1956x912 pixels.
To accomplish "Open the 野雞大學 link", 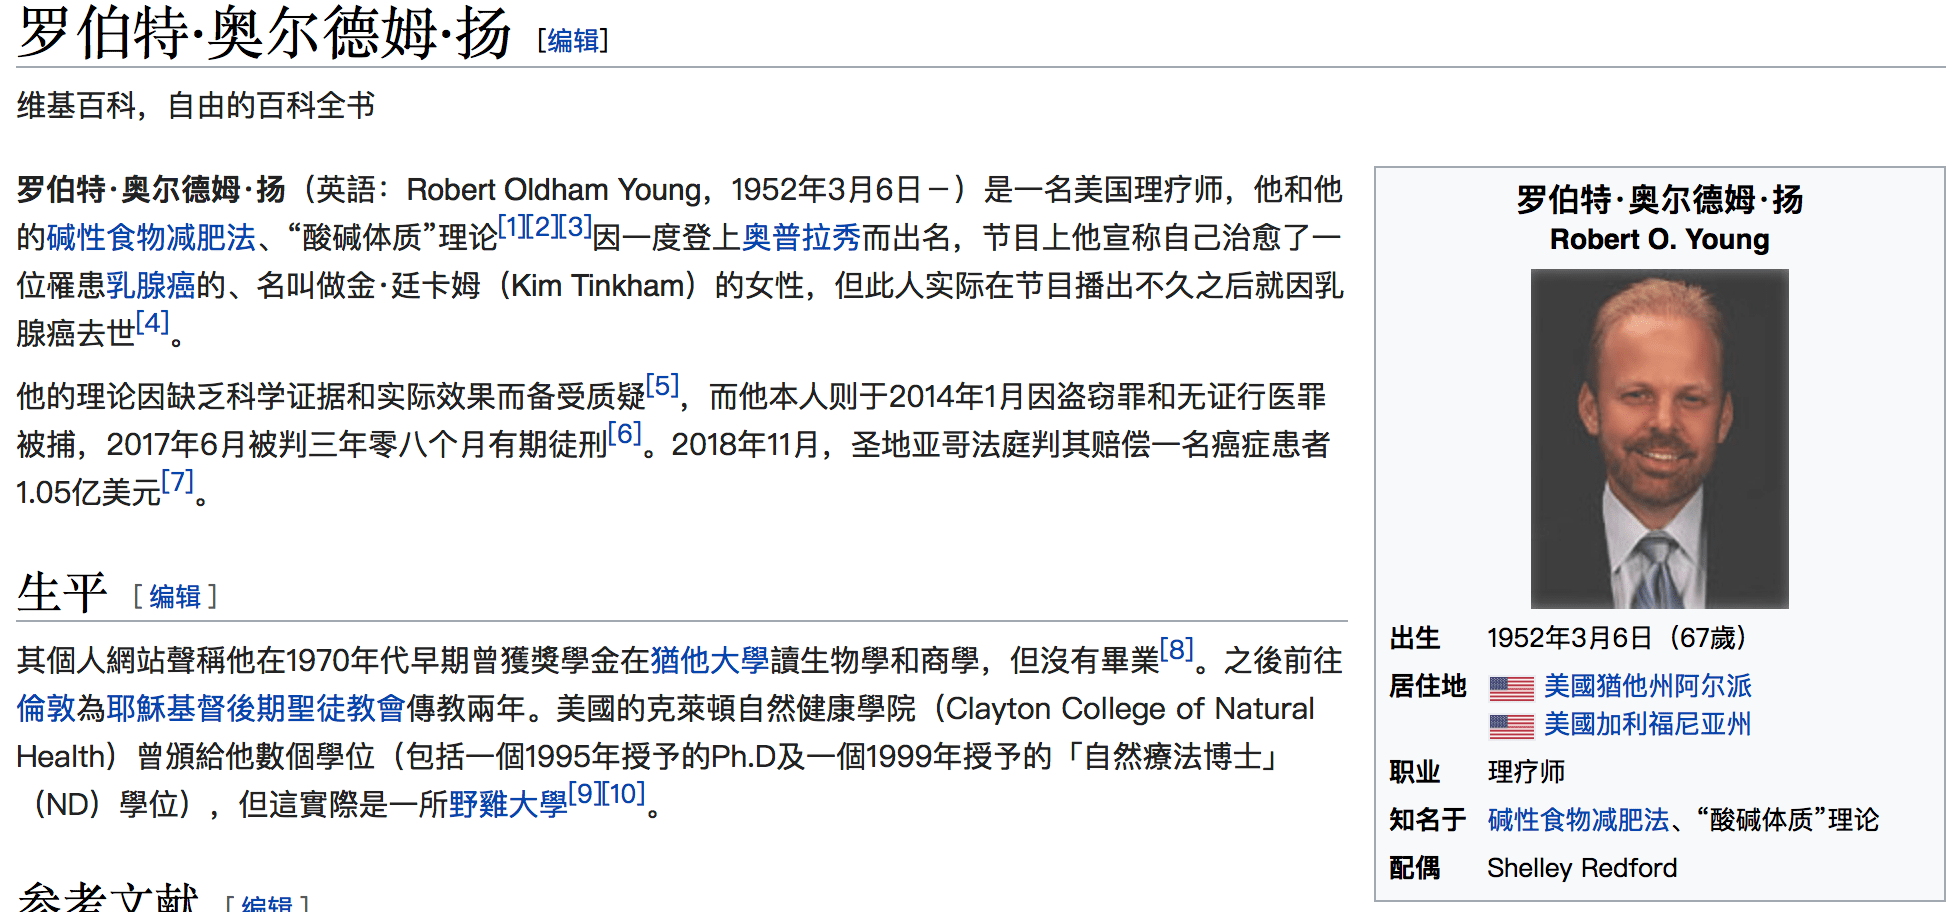I will coord(508,805).
